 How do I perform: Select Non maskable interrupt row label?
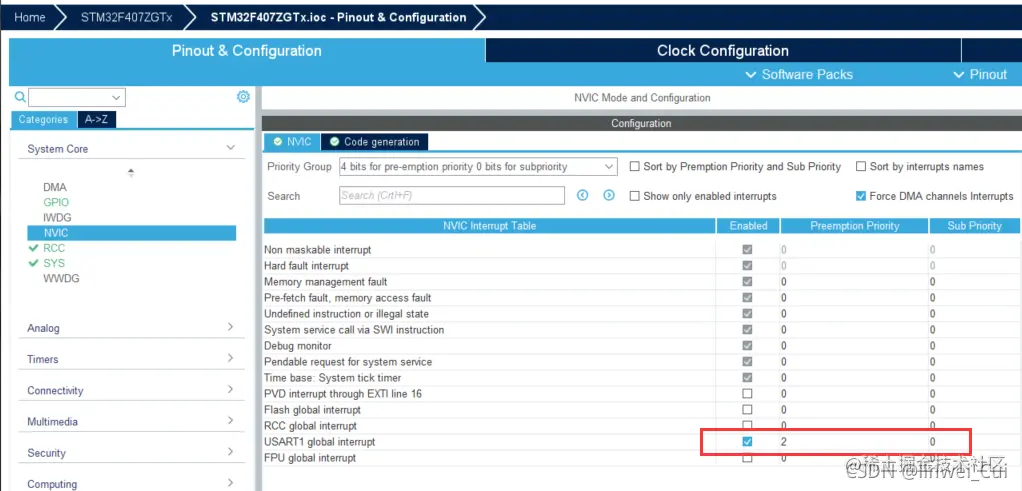[x=317, y=250]
